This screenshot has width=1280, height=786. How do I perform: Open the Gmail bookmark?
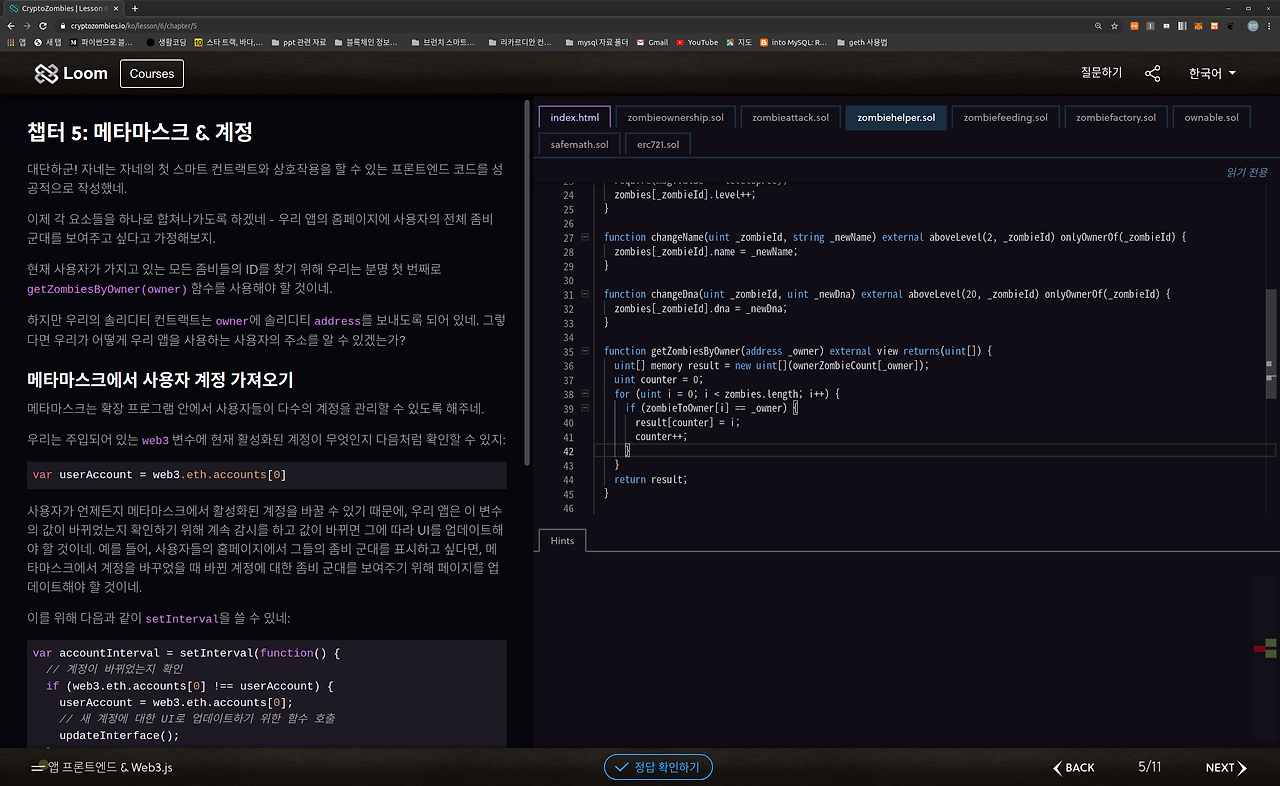(x=652, y=42)
